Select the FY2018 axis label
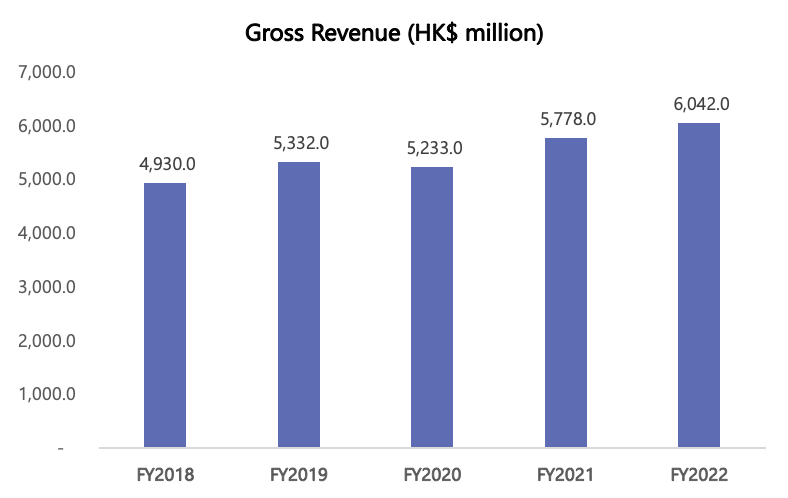Image resolution: width=788 pixels, height=498 pixels. point(165,475)
